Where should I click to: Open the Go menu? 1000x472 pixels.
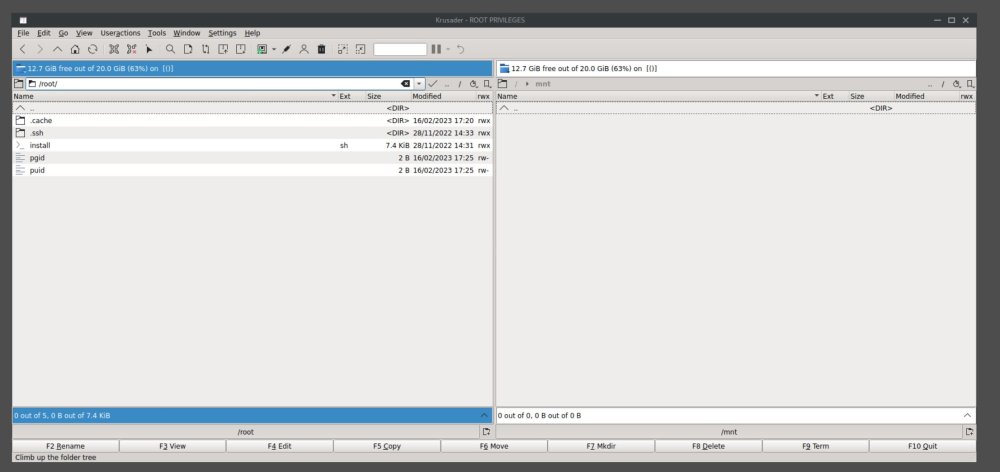tap(63, 33)
